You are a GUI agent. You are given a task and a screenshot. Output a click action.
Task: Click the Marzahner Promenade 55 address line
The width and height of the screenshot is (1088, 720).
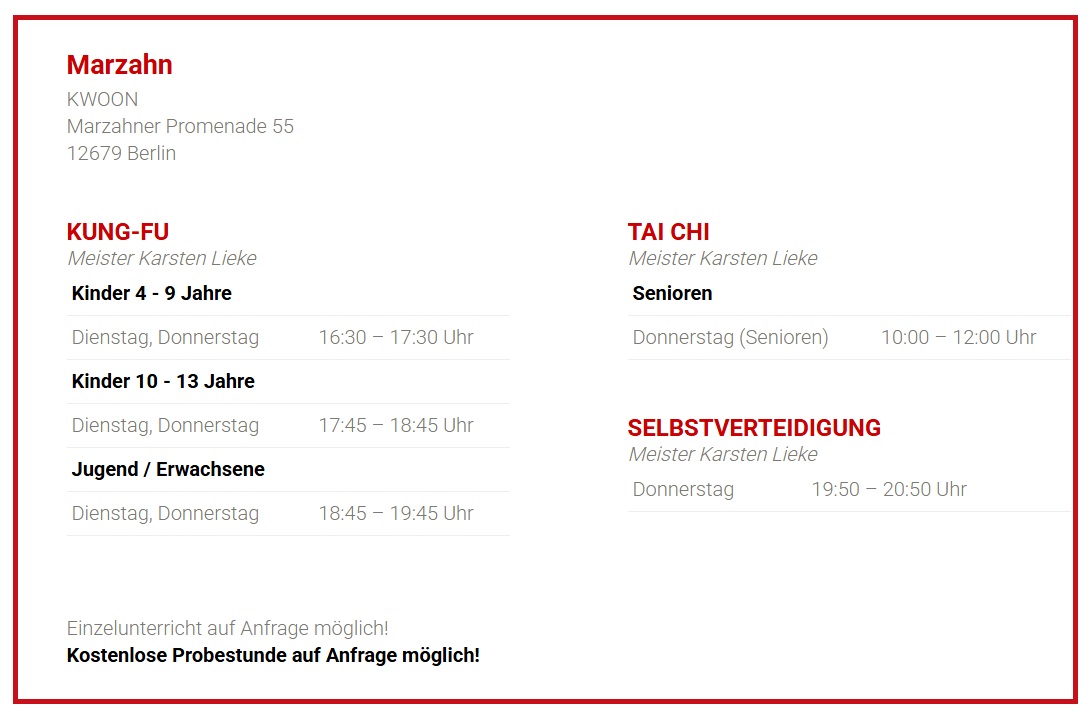pos(180,126)
